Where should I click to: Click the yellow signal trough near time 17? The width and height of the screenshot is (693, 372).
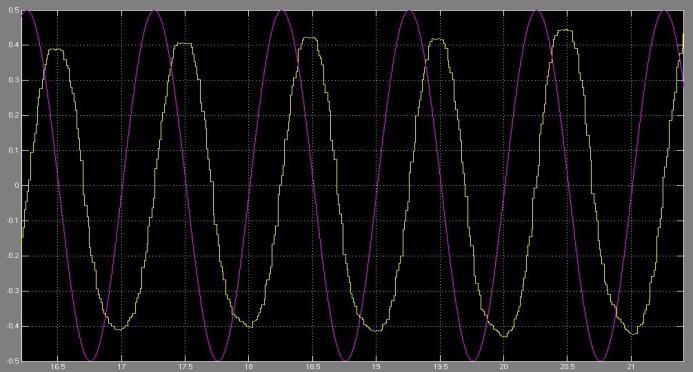pos(119,329)
